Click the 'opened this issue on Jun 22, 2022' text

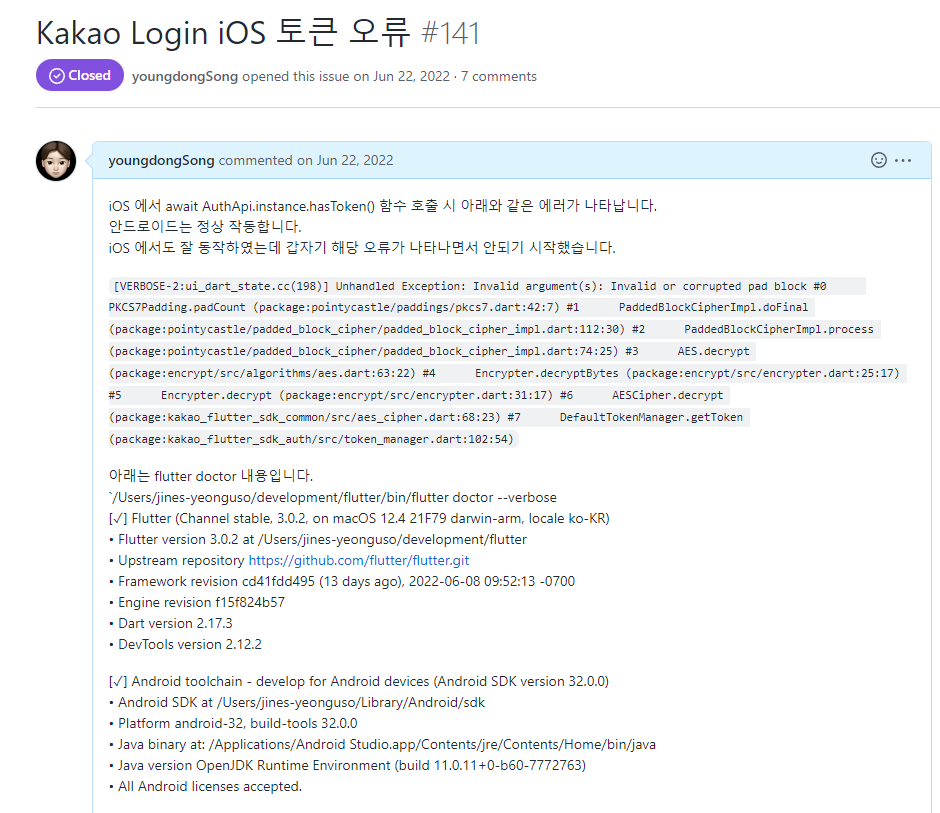click(346, 77)
